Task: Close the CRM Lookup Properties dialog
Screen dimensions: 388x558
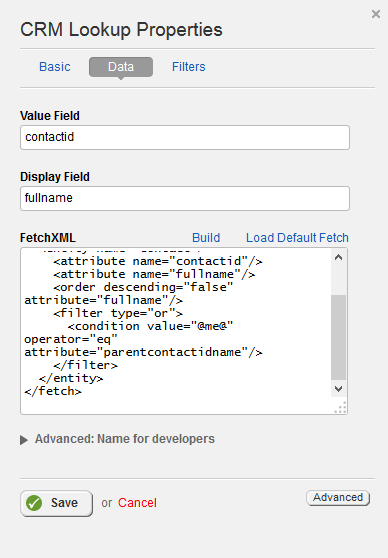Action: (376, 14)
